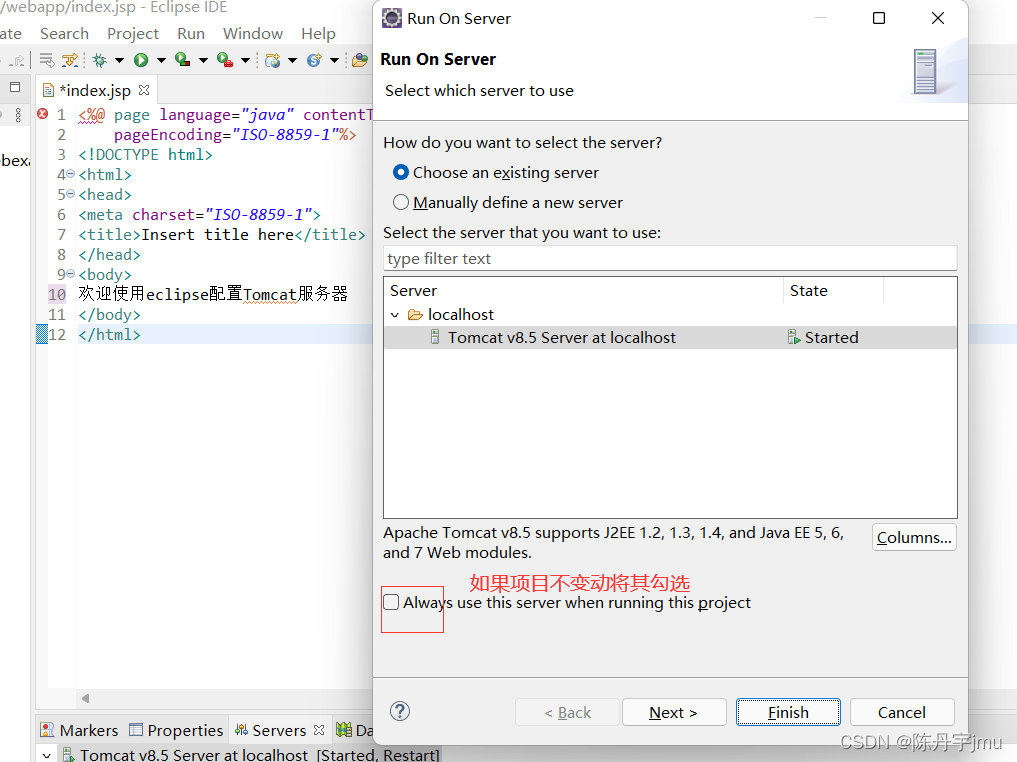The height and width of the screenshot is (762, 1017).
Task: Click the red error marker on line 1
Action: coord(43,114)
